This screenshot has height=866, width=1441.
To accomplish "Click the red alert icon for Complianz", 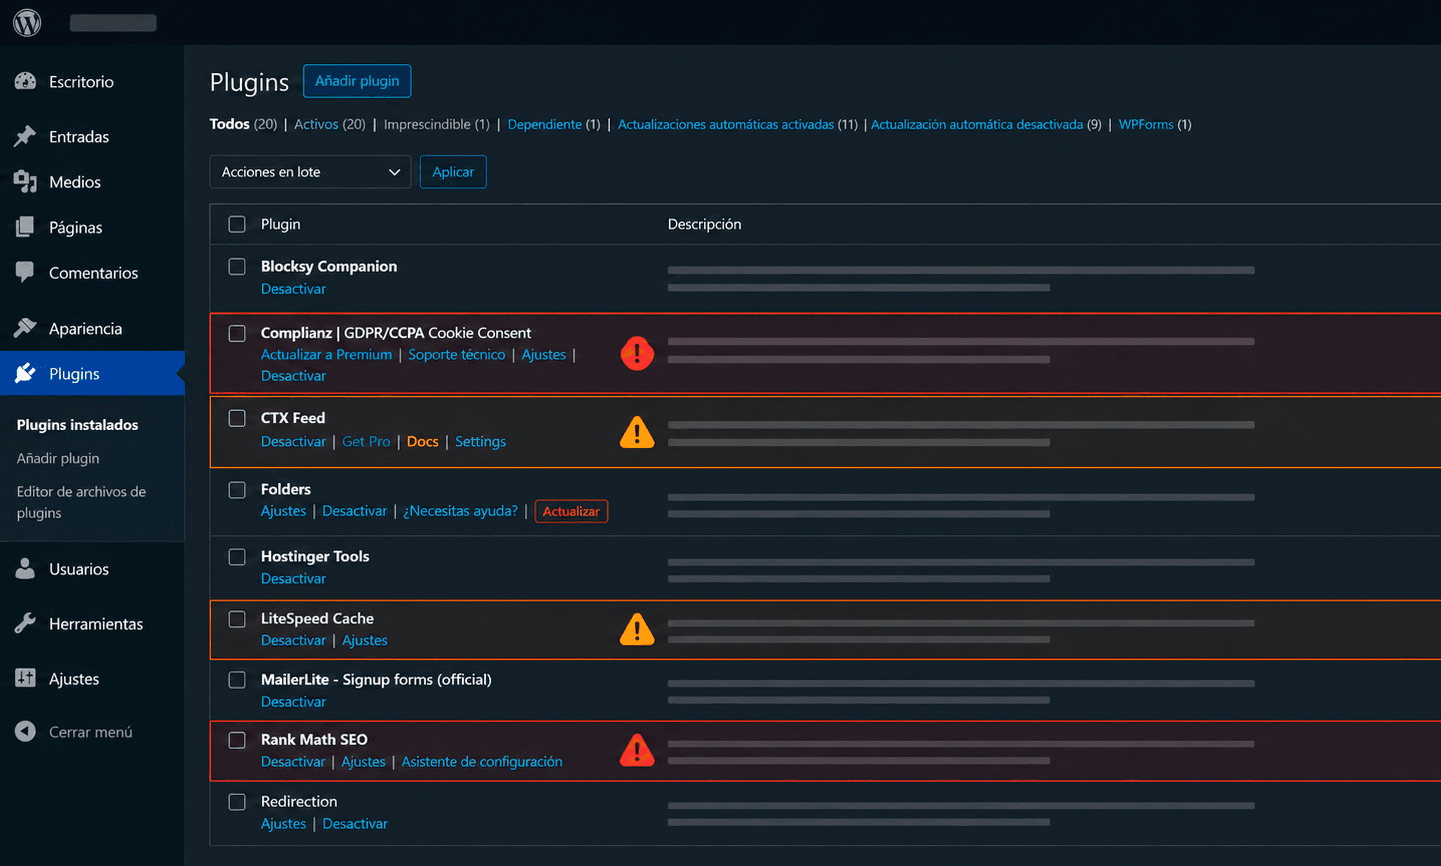I will 637,353.
